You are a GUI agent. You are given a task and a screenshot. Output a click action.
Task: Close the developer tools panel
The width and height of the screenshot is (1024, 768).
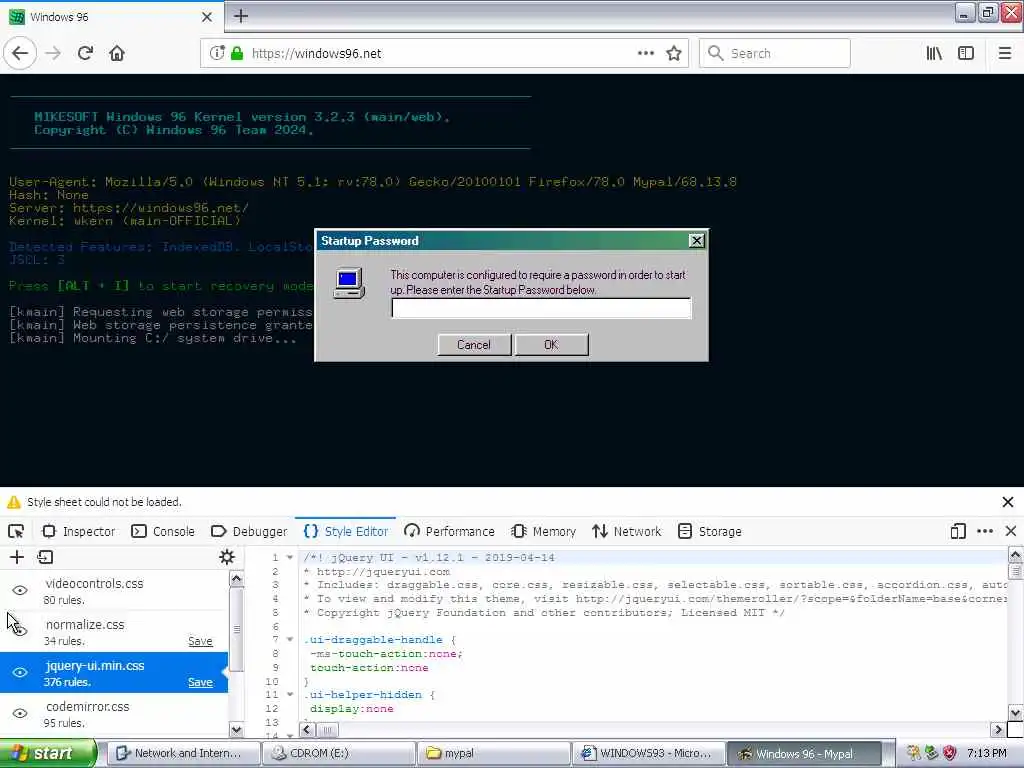tap(1011, 532)
